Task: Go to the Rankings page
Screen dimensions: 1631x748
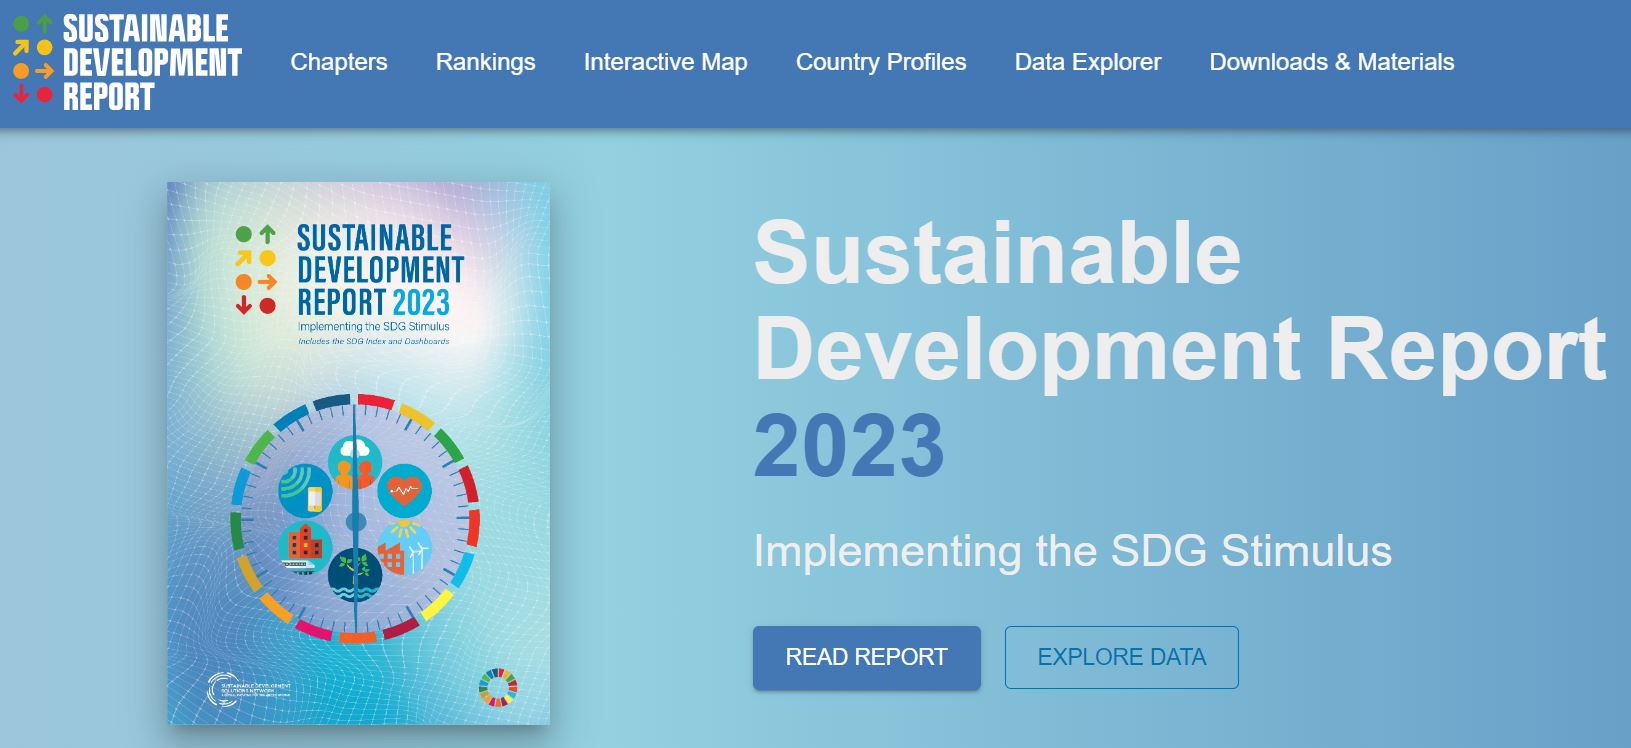Action: point(486,62)
